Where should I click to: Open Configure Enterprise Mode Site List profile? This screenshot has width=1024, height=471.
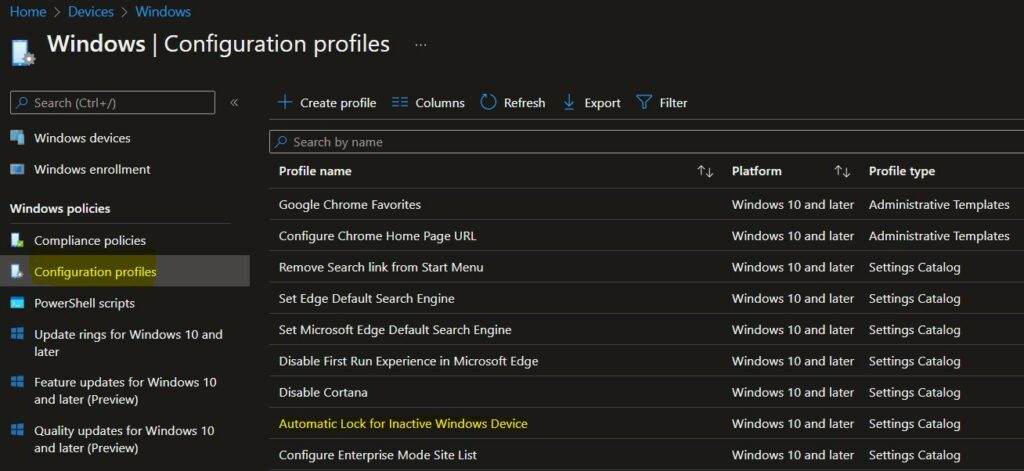click(x=378, y=455)
